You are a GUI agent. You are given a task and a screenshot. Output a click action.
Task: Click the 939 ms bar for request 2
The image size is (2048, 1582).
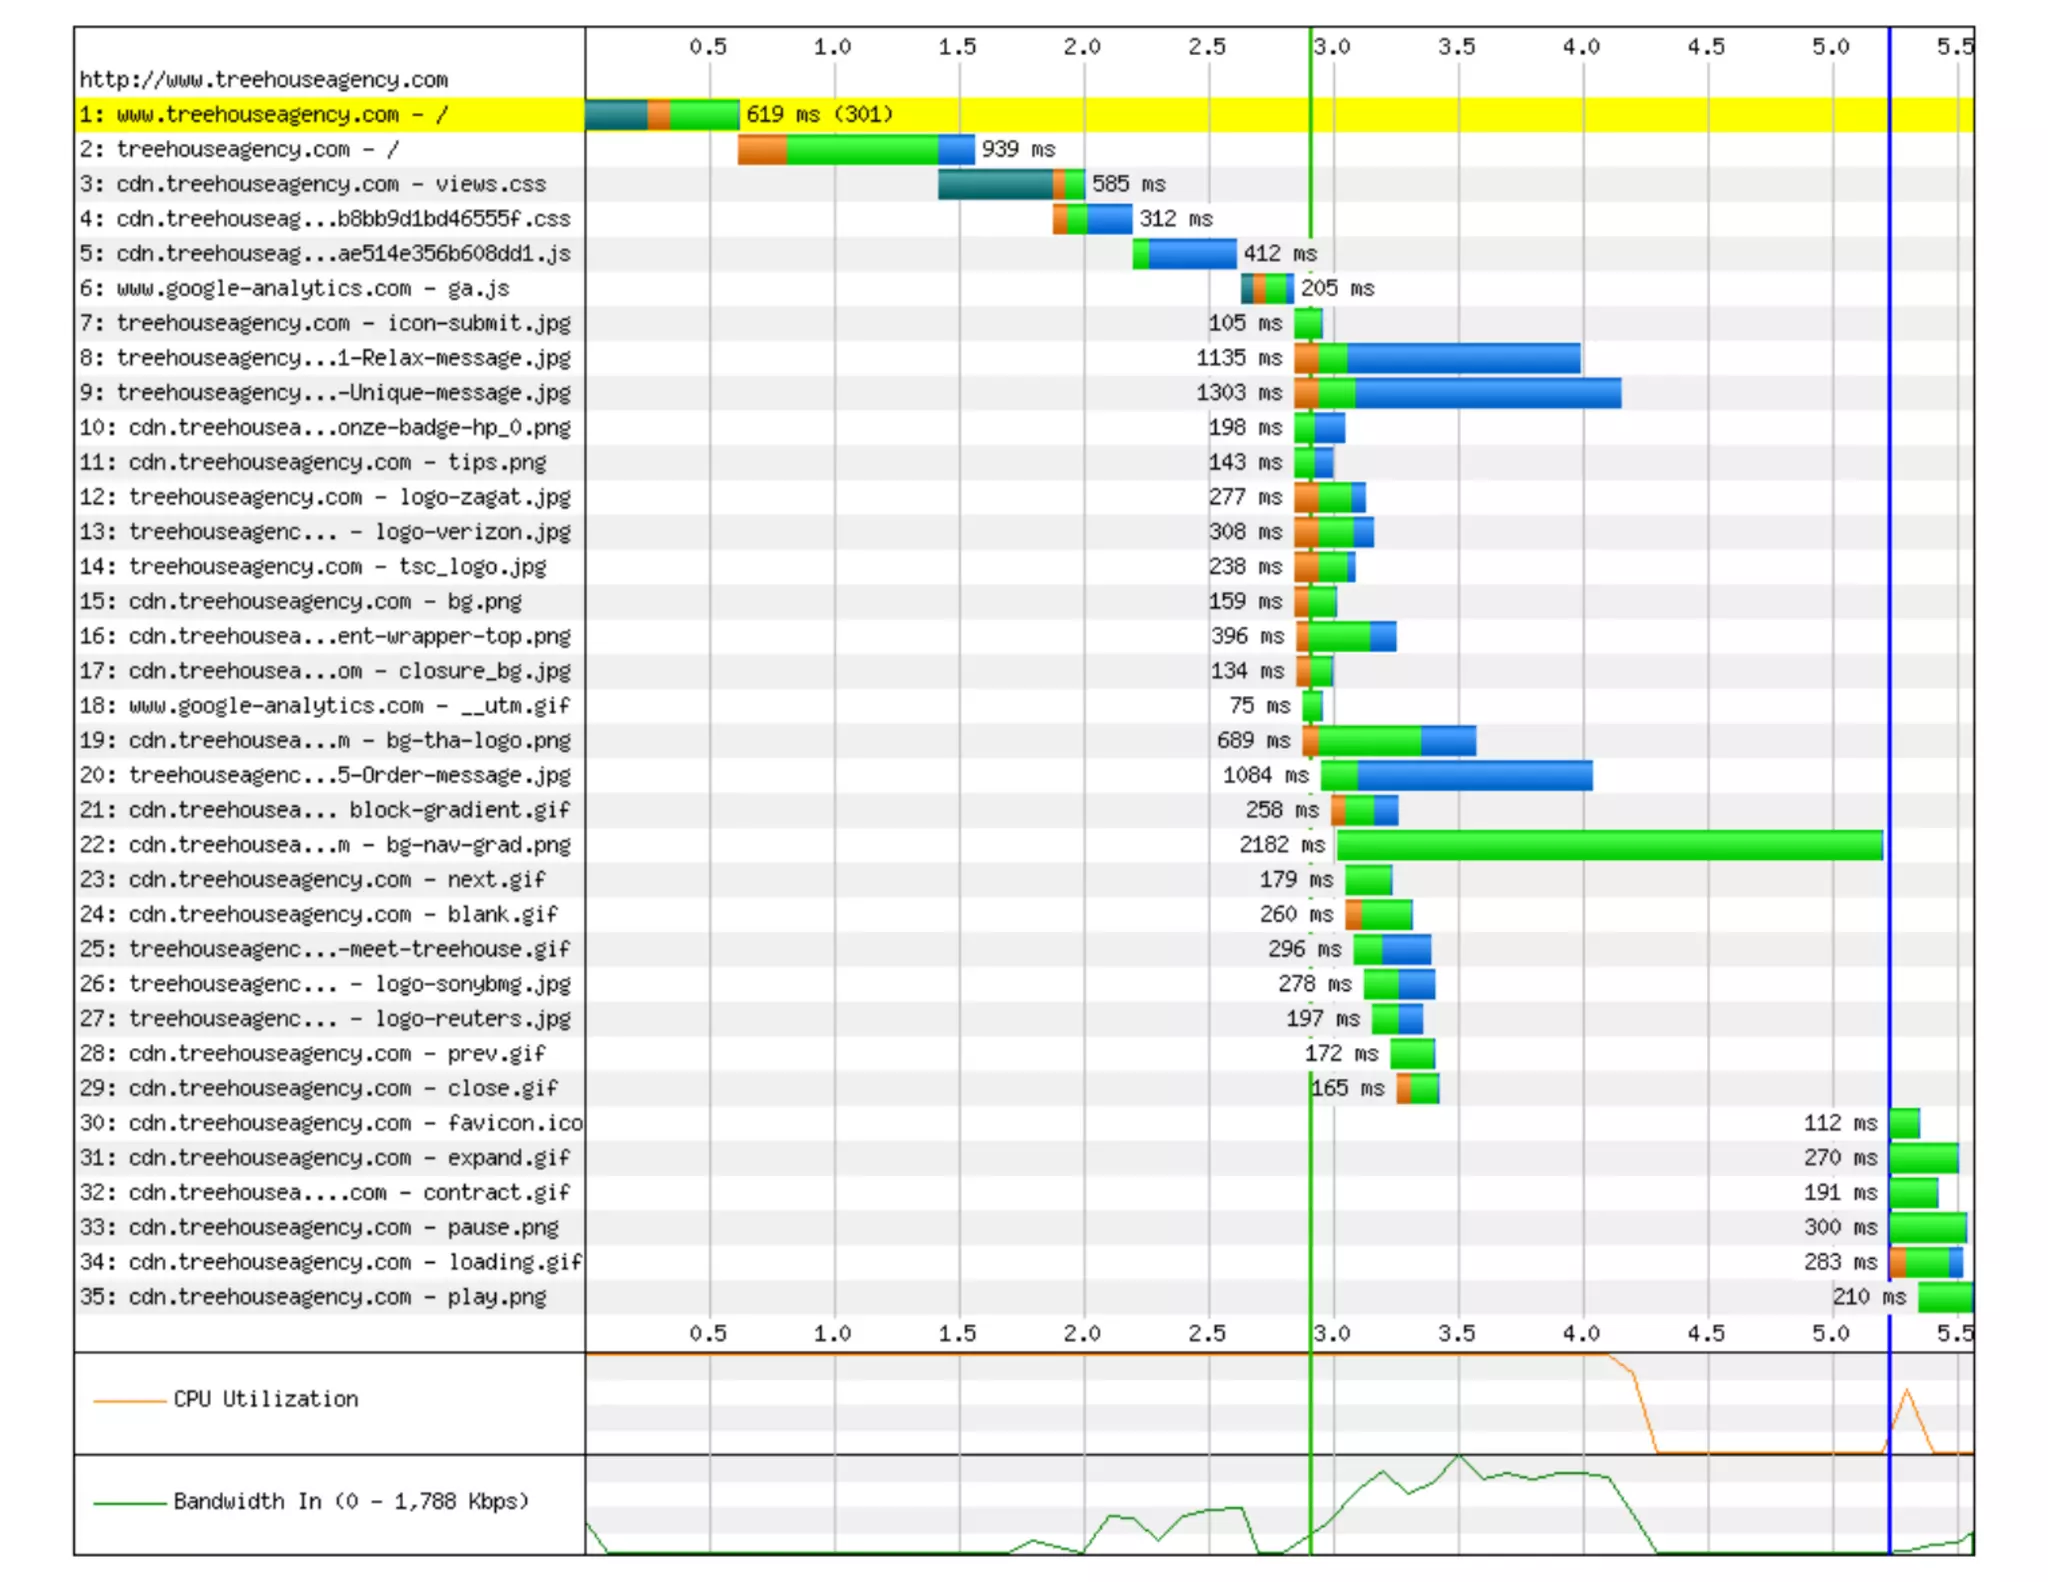click(856, 149)
